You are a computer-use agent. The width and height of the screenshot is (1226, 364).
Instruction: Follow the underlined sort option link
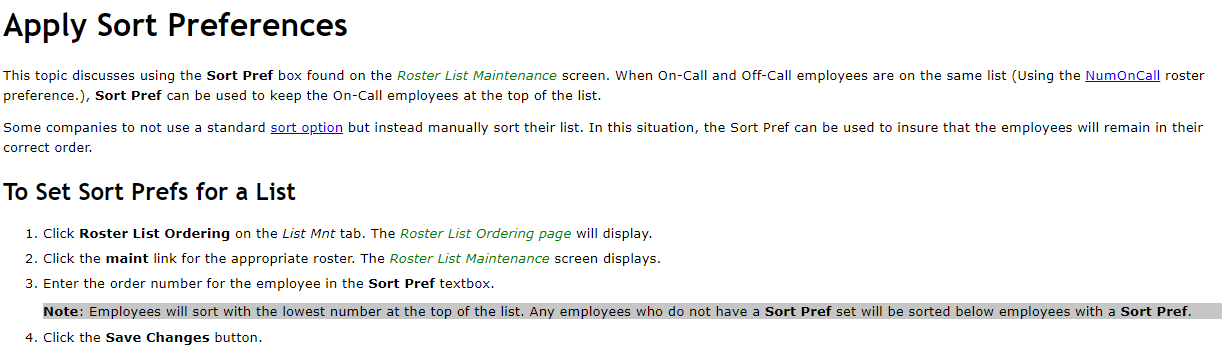pos(306,127)
